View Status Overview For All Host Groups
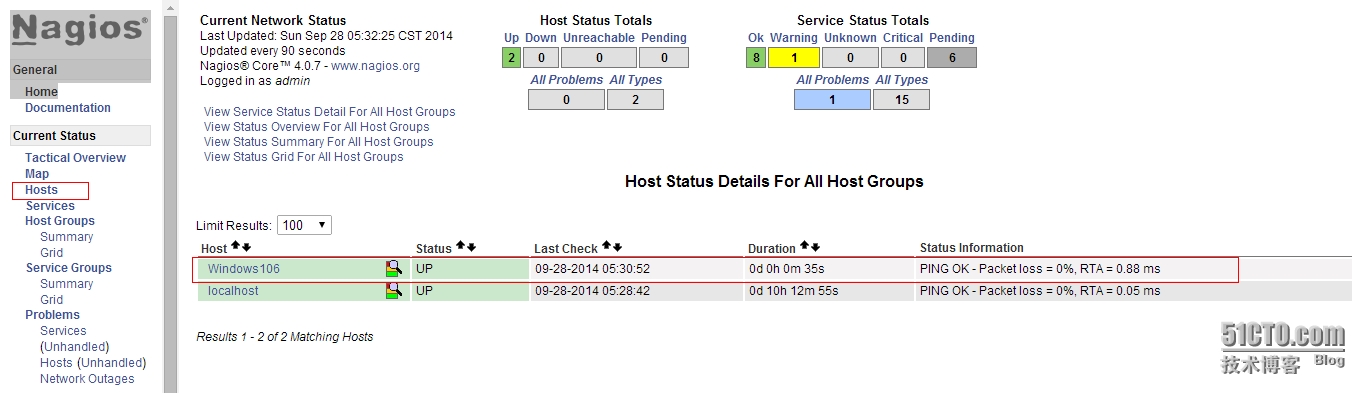Image resolution: width=1364 pixels, height=393 pixels. [x=316, y=127]
